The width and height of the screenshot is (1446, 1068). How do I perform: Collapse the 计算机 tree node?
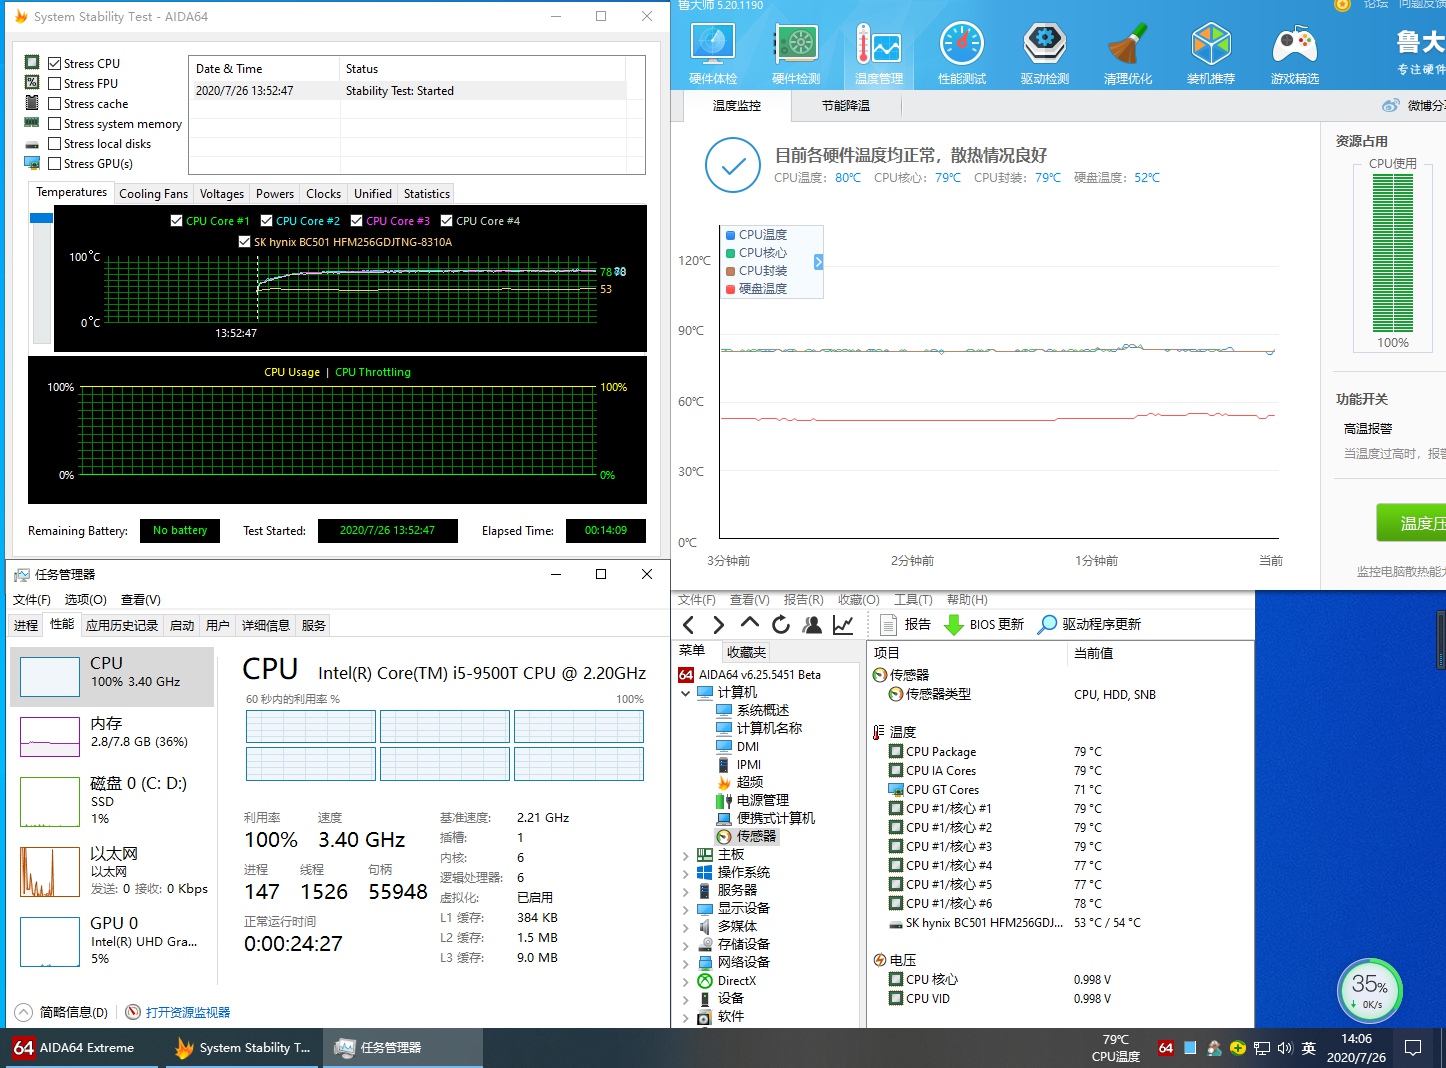(686, 691)
